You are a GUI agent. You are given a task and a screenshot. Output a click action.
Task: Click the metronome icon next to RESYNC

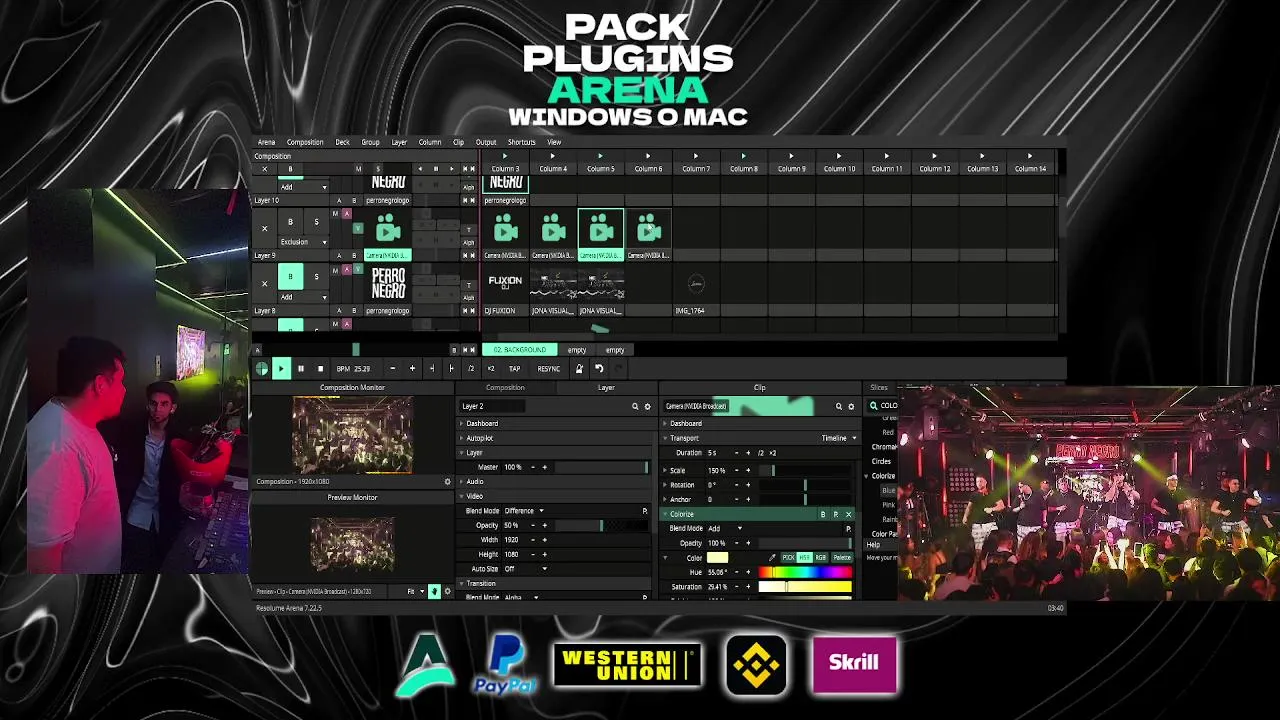[578, 368]
